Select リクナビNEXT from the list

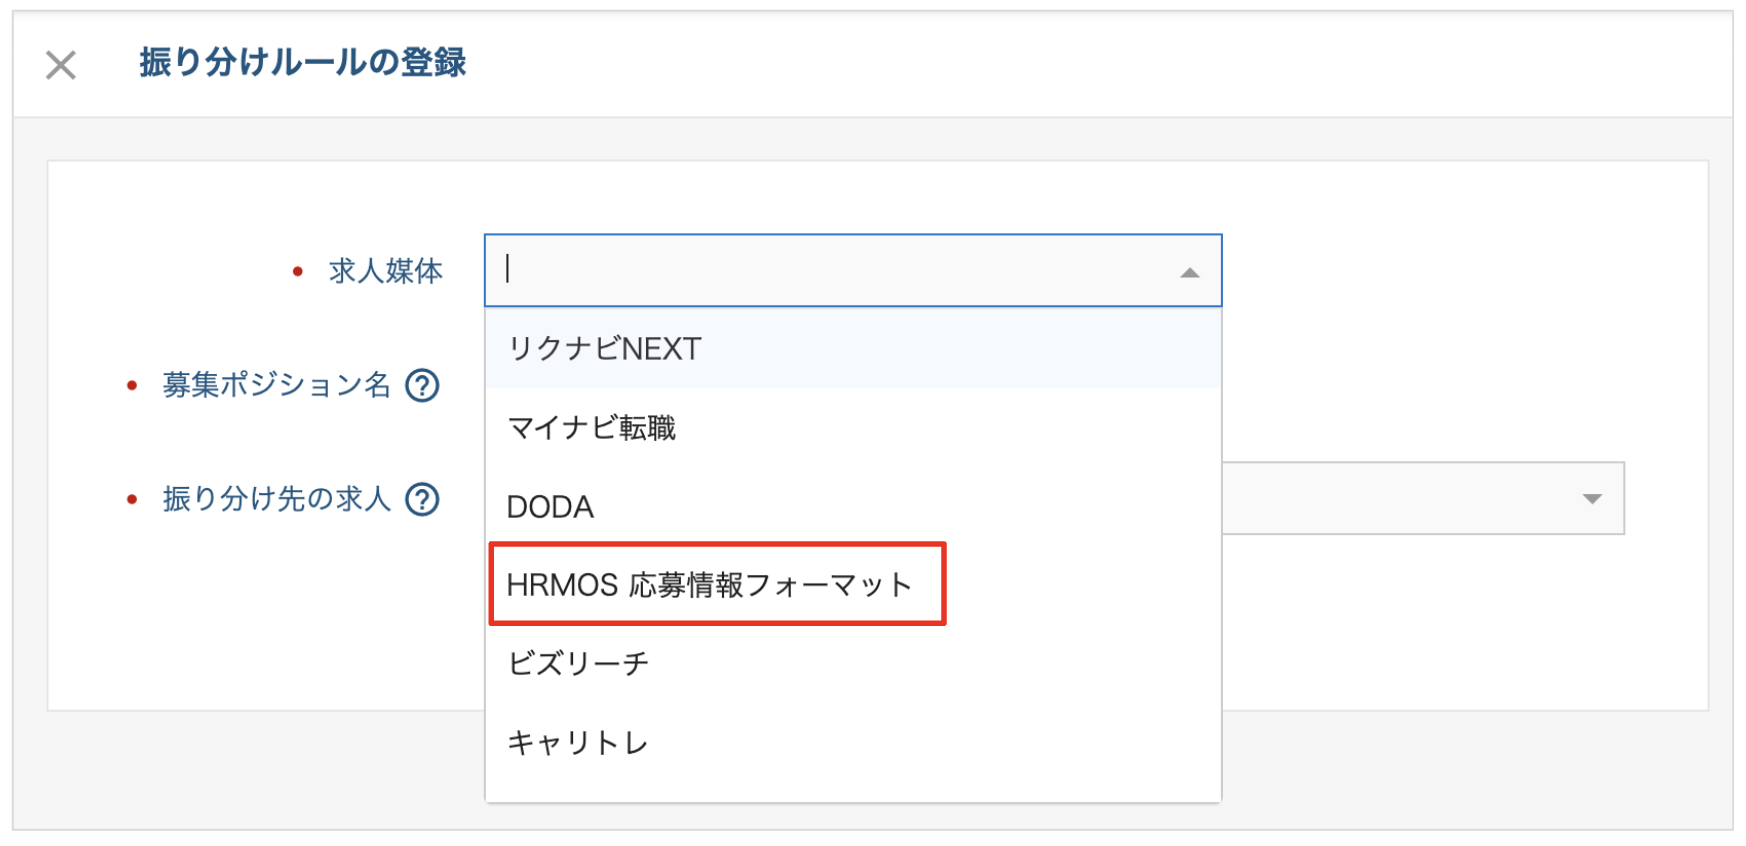[x=853, y=349]
